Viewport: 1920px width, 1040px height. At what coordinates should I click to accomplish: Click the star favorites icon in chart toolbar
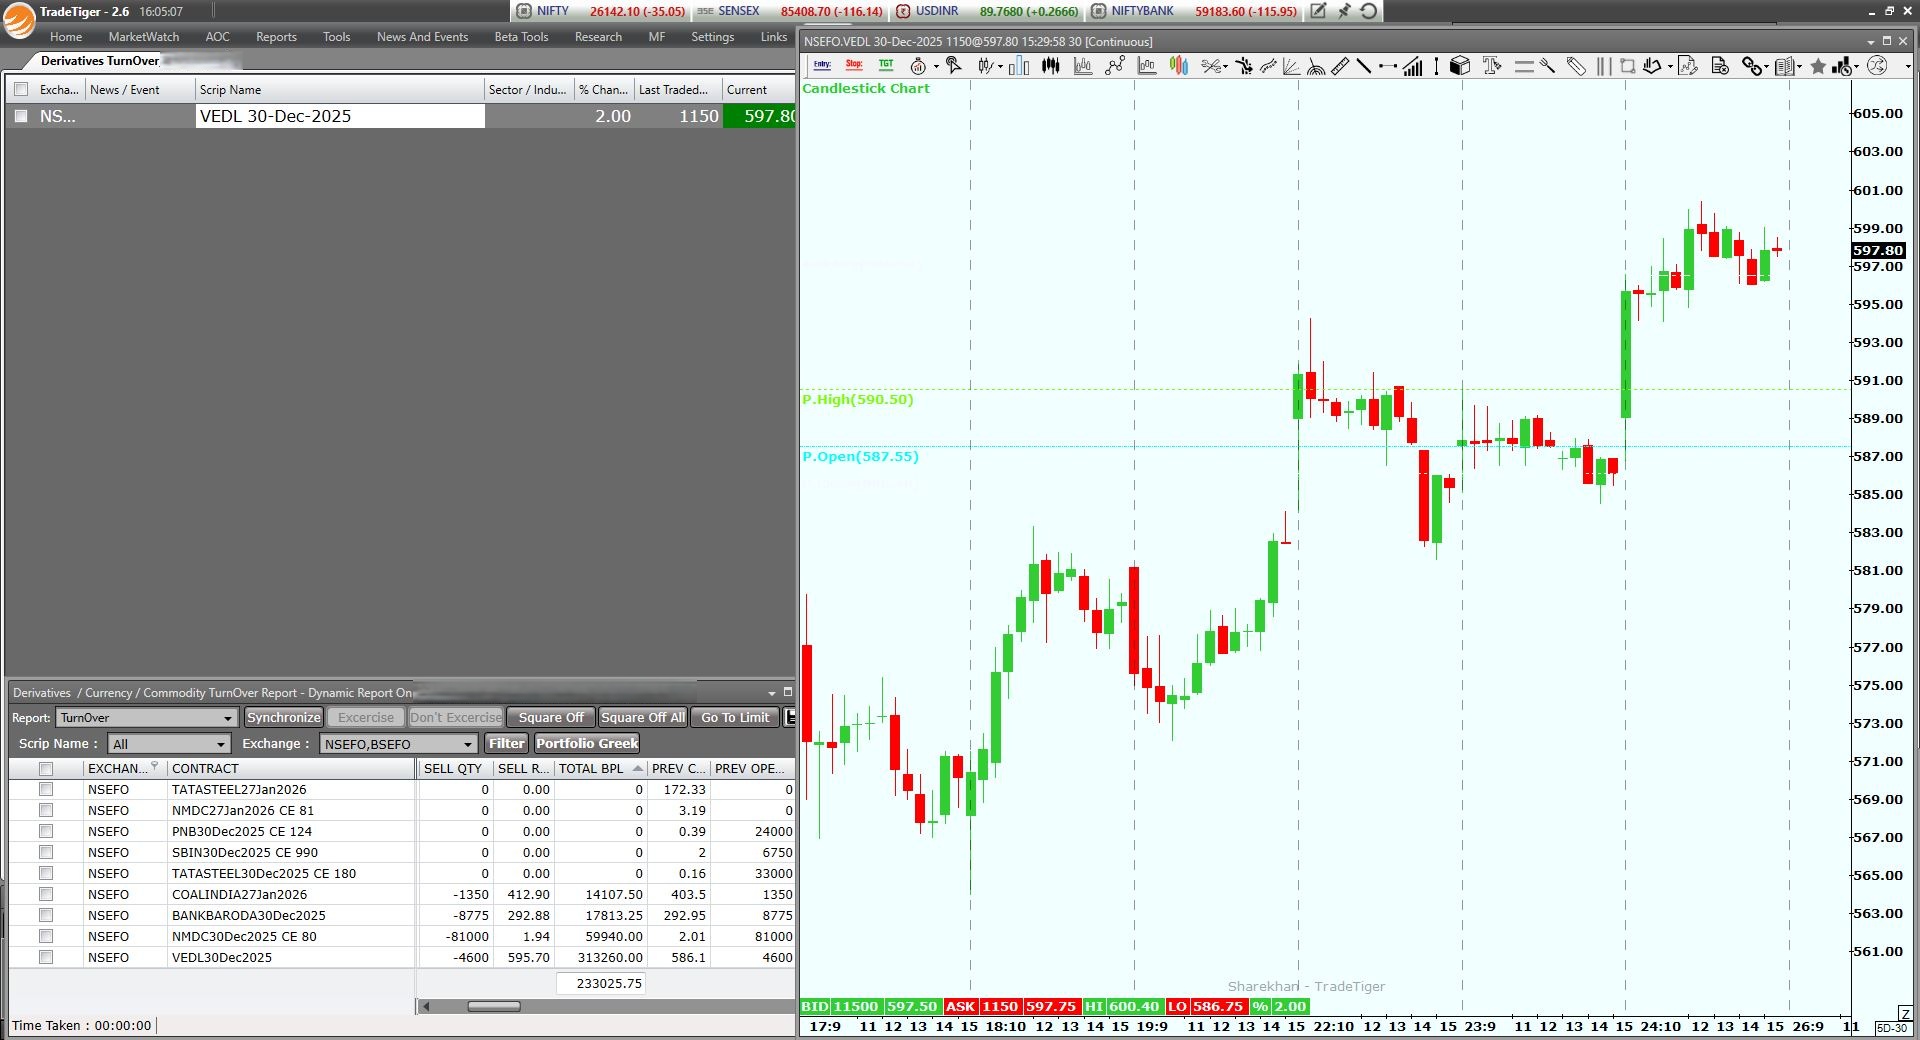point(1818,66)
